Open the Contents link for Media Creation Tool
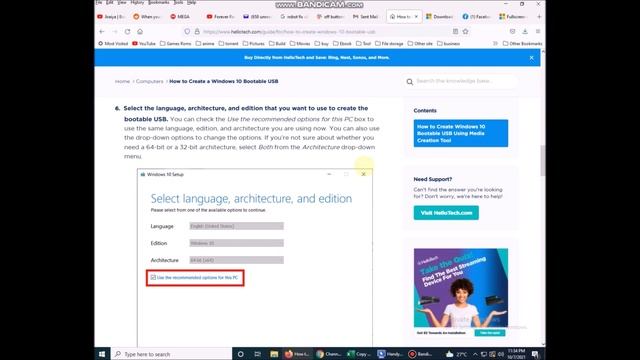This screenshot has height=360, width=640. click(461, 133)
